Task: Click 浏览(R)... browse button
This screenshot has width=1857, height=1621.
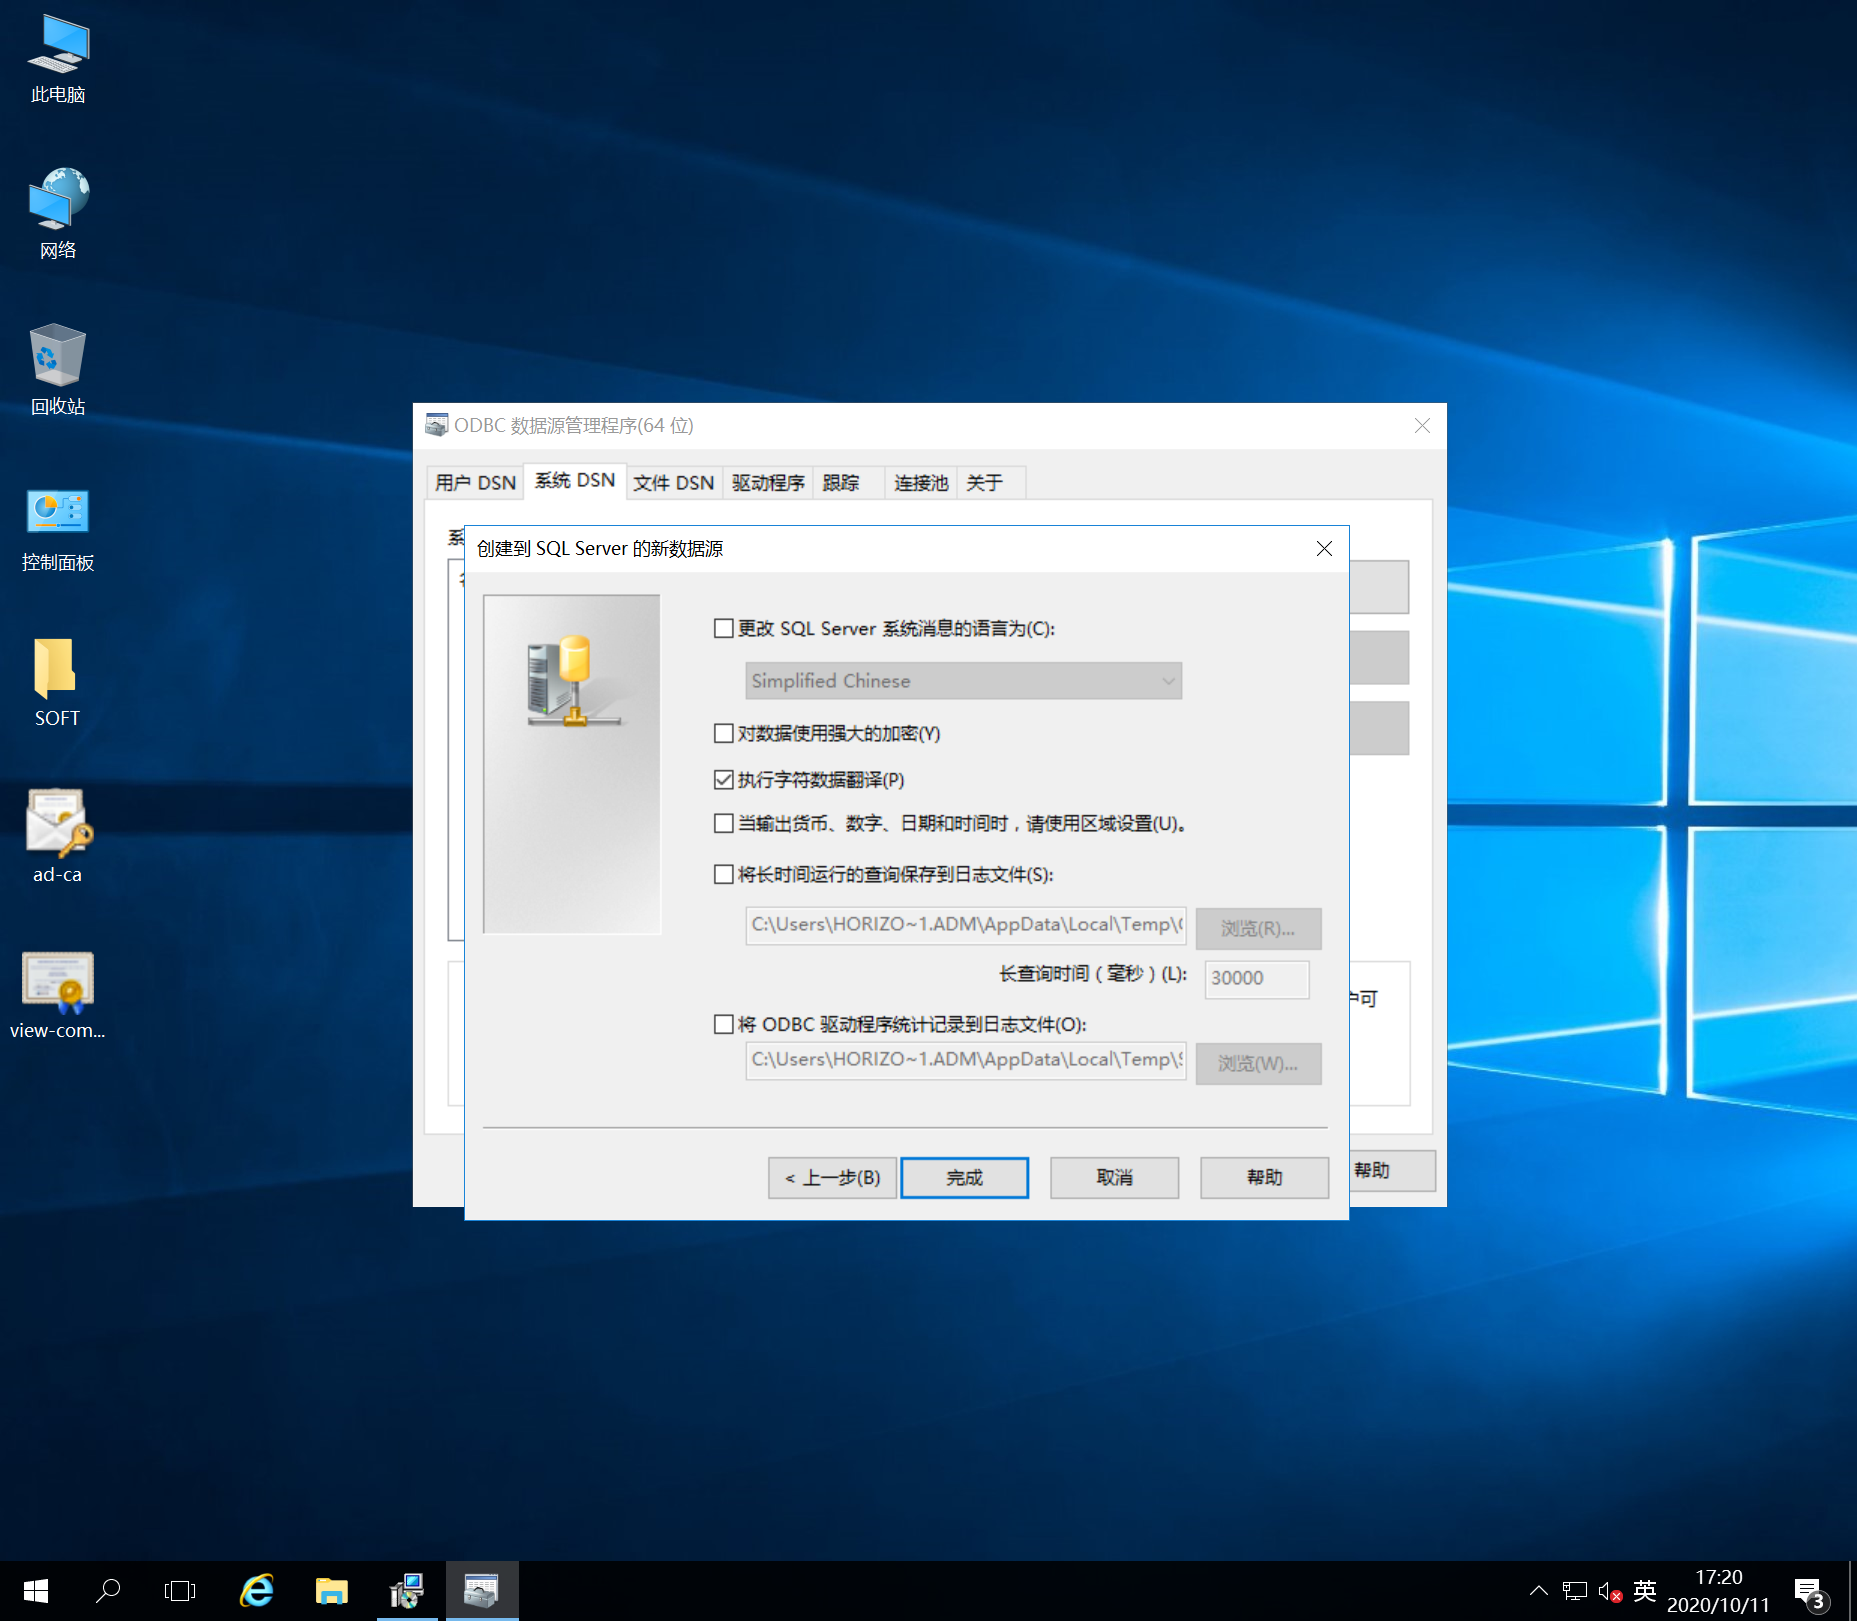Action: coord(1258,929)
